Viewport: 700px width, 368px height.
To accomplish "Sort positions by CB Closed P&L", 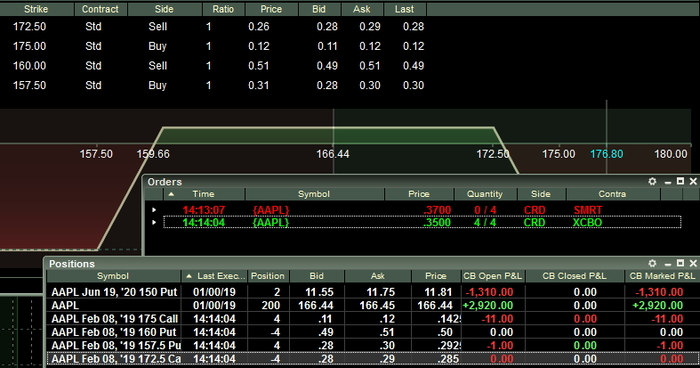I will coord(574,276).
